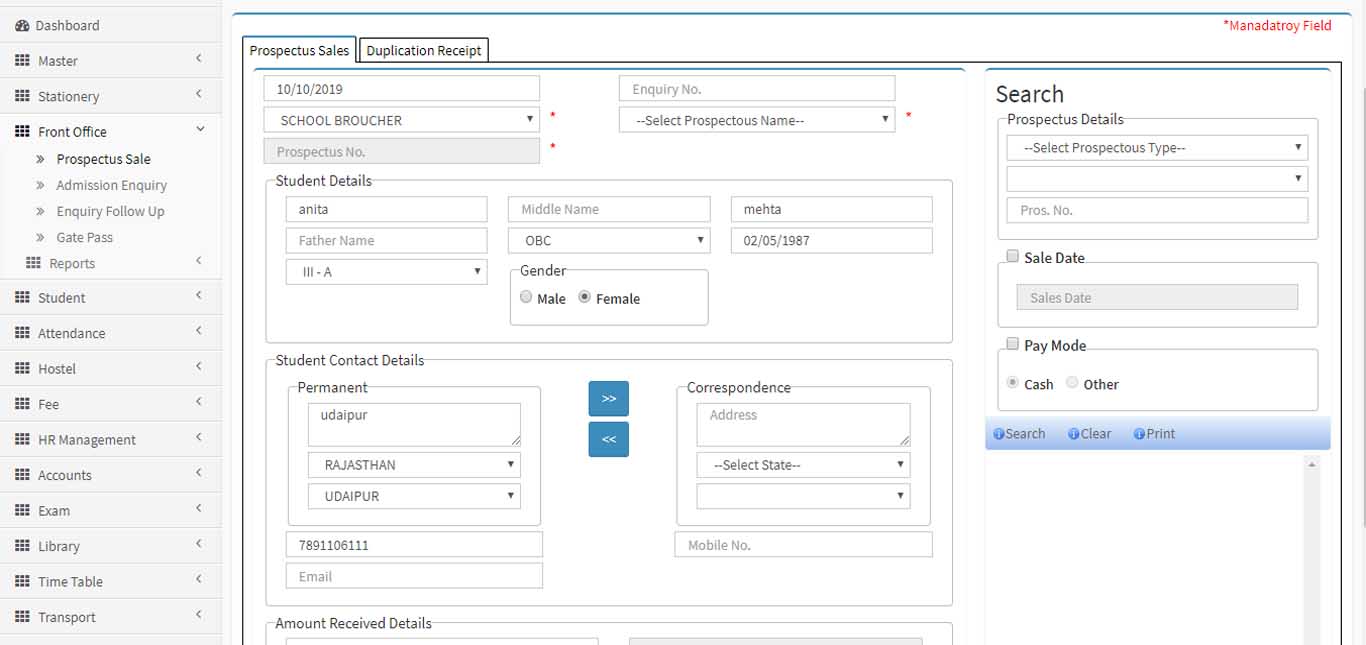This screenshot has height=645, width=1366.
Task: Click the Exam grid icon
Action: [22, 510]
